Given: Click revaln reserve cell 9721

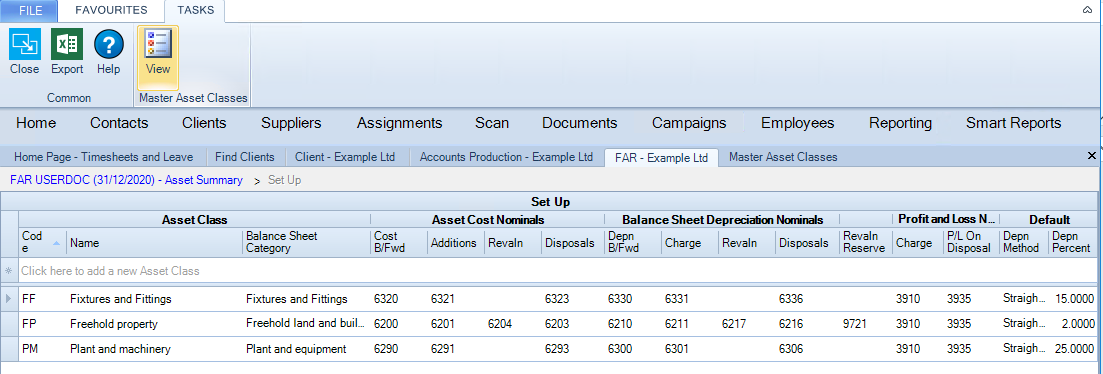Looking at the screenshot, I should point(865,324).
